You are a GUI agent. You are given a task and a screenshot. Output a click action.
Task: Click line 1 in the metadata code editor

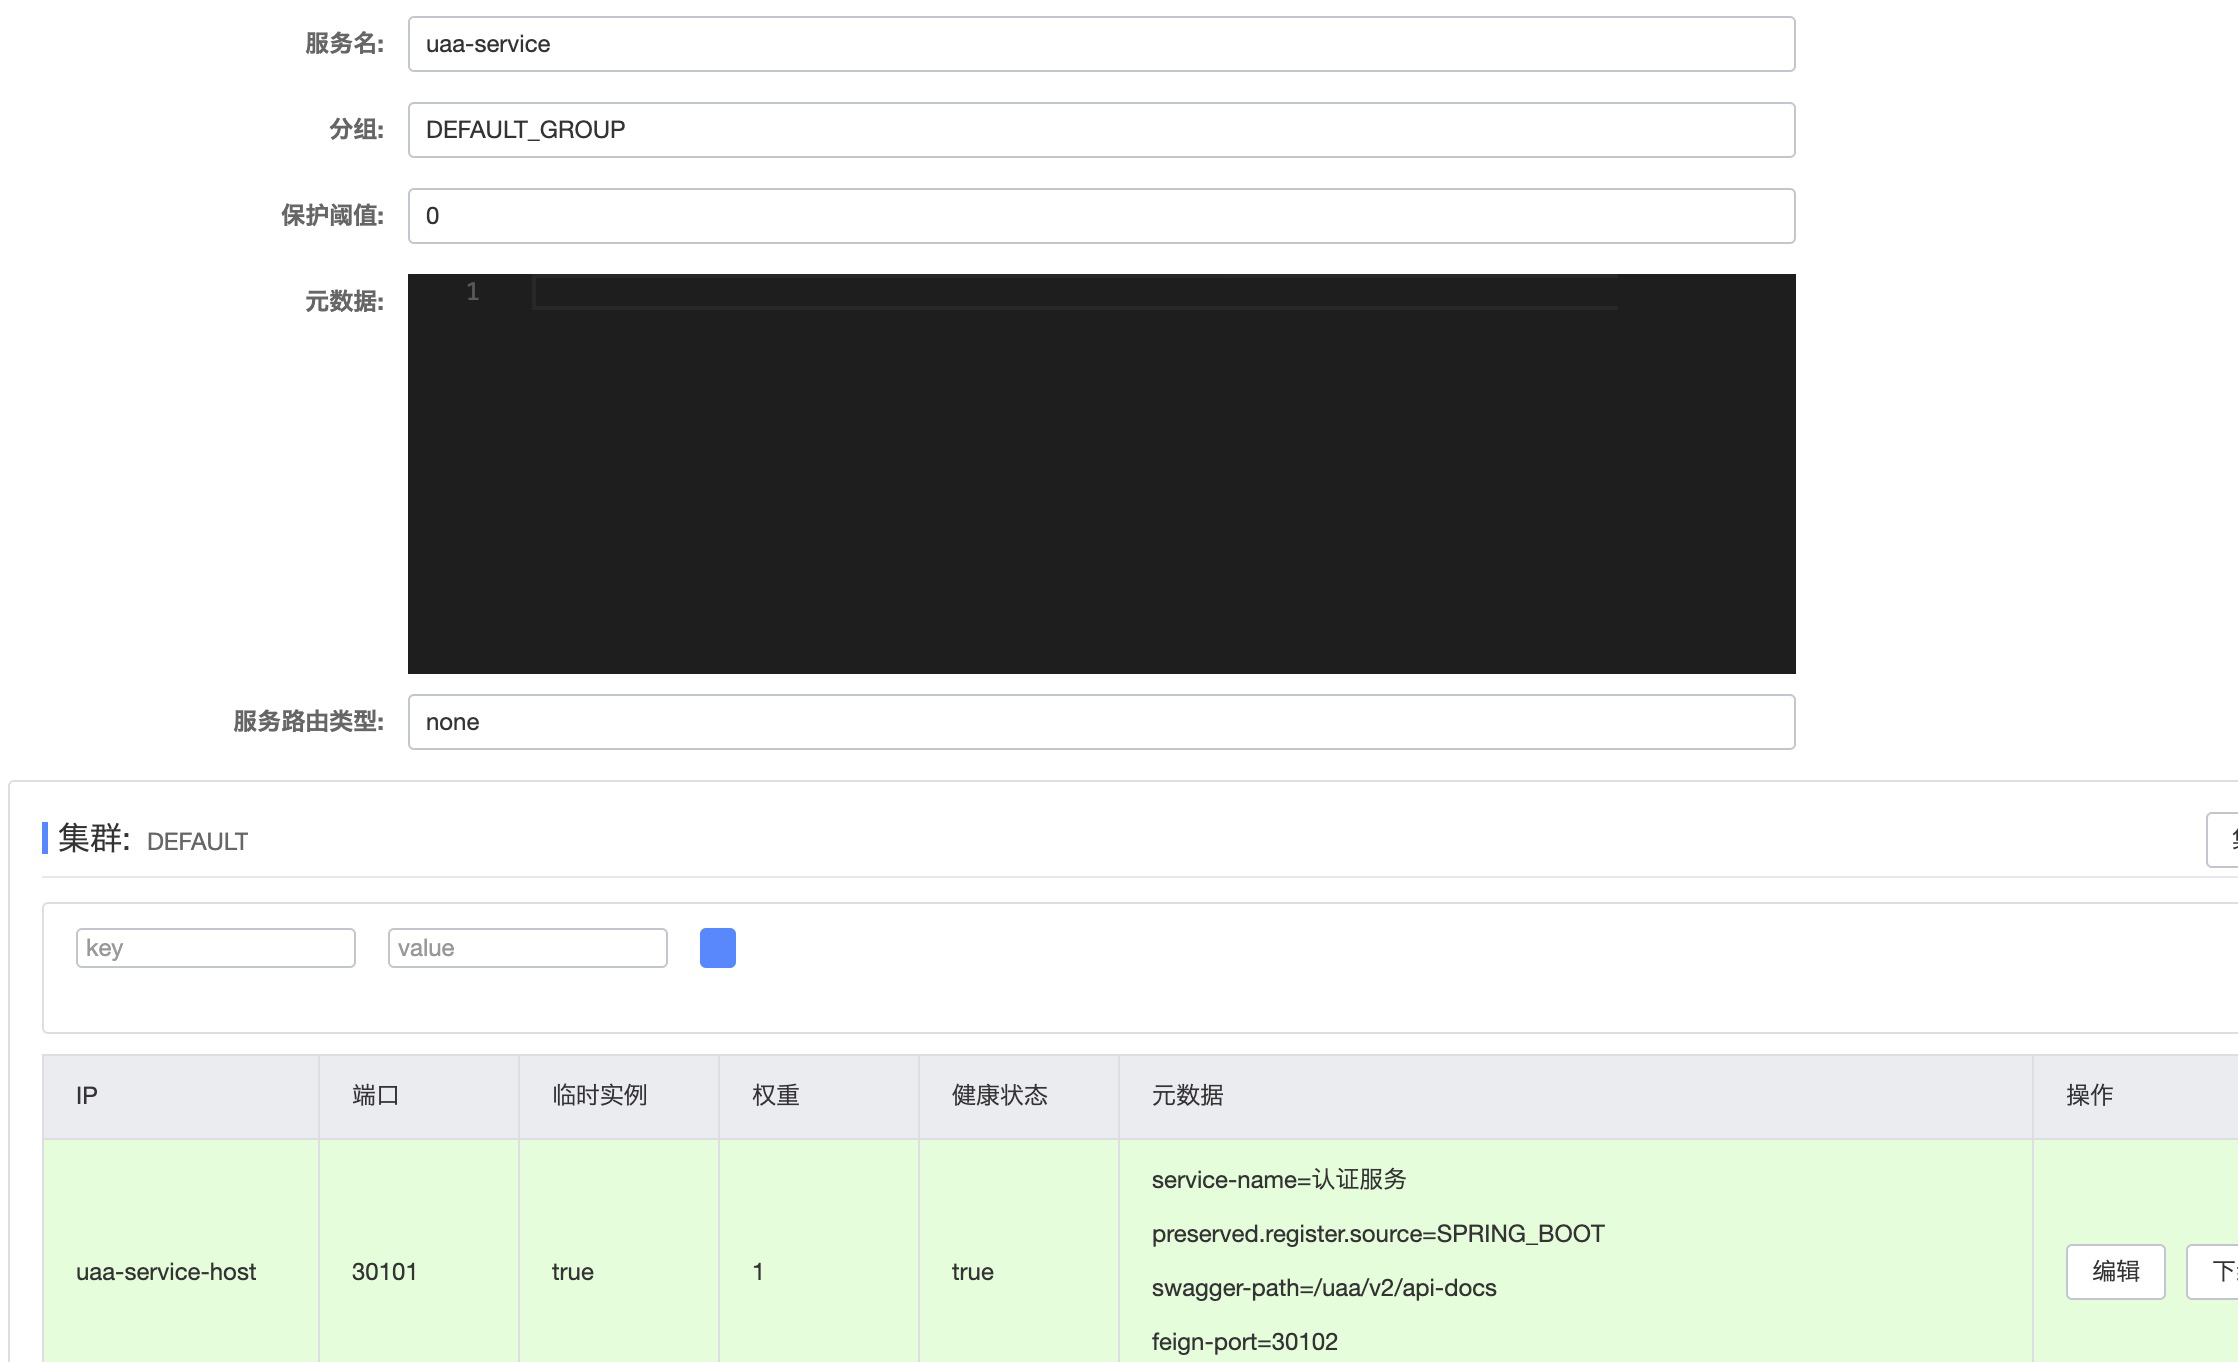pyautogui.click(x=1075, y=293)
